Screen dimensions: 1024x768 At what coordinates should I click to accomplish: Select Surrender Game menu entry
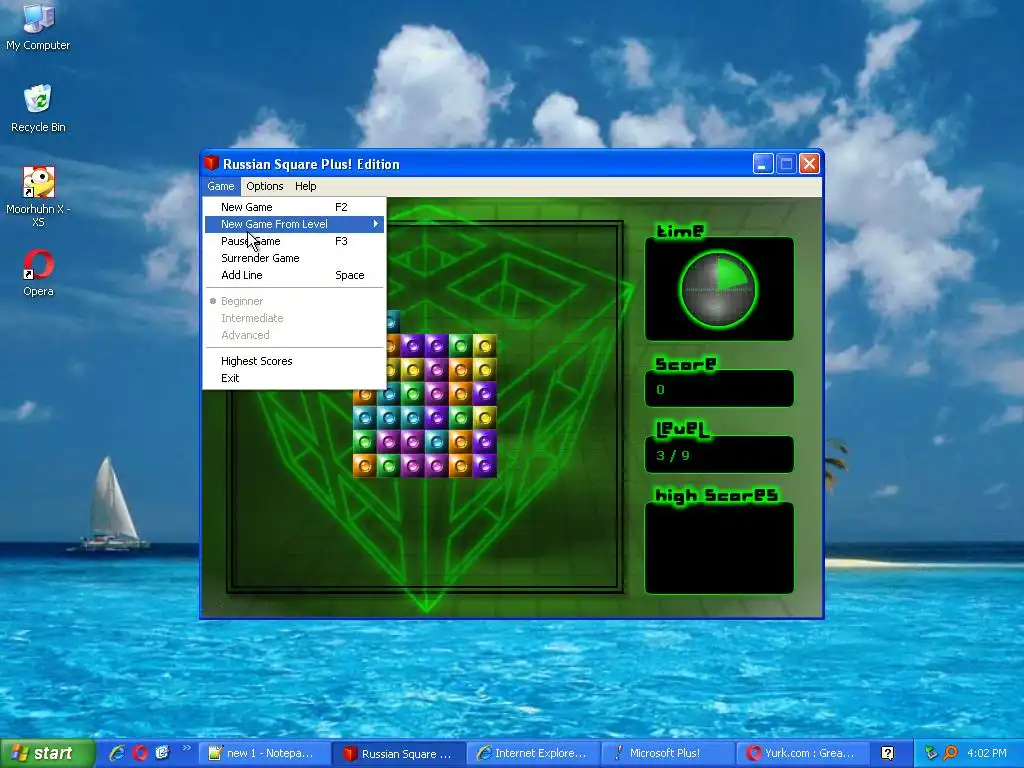click(294, 258)
